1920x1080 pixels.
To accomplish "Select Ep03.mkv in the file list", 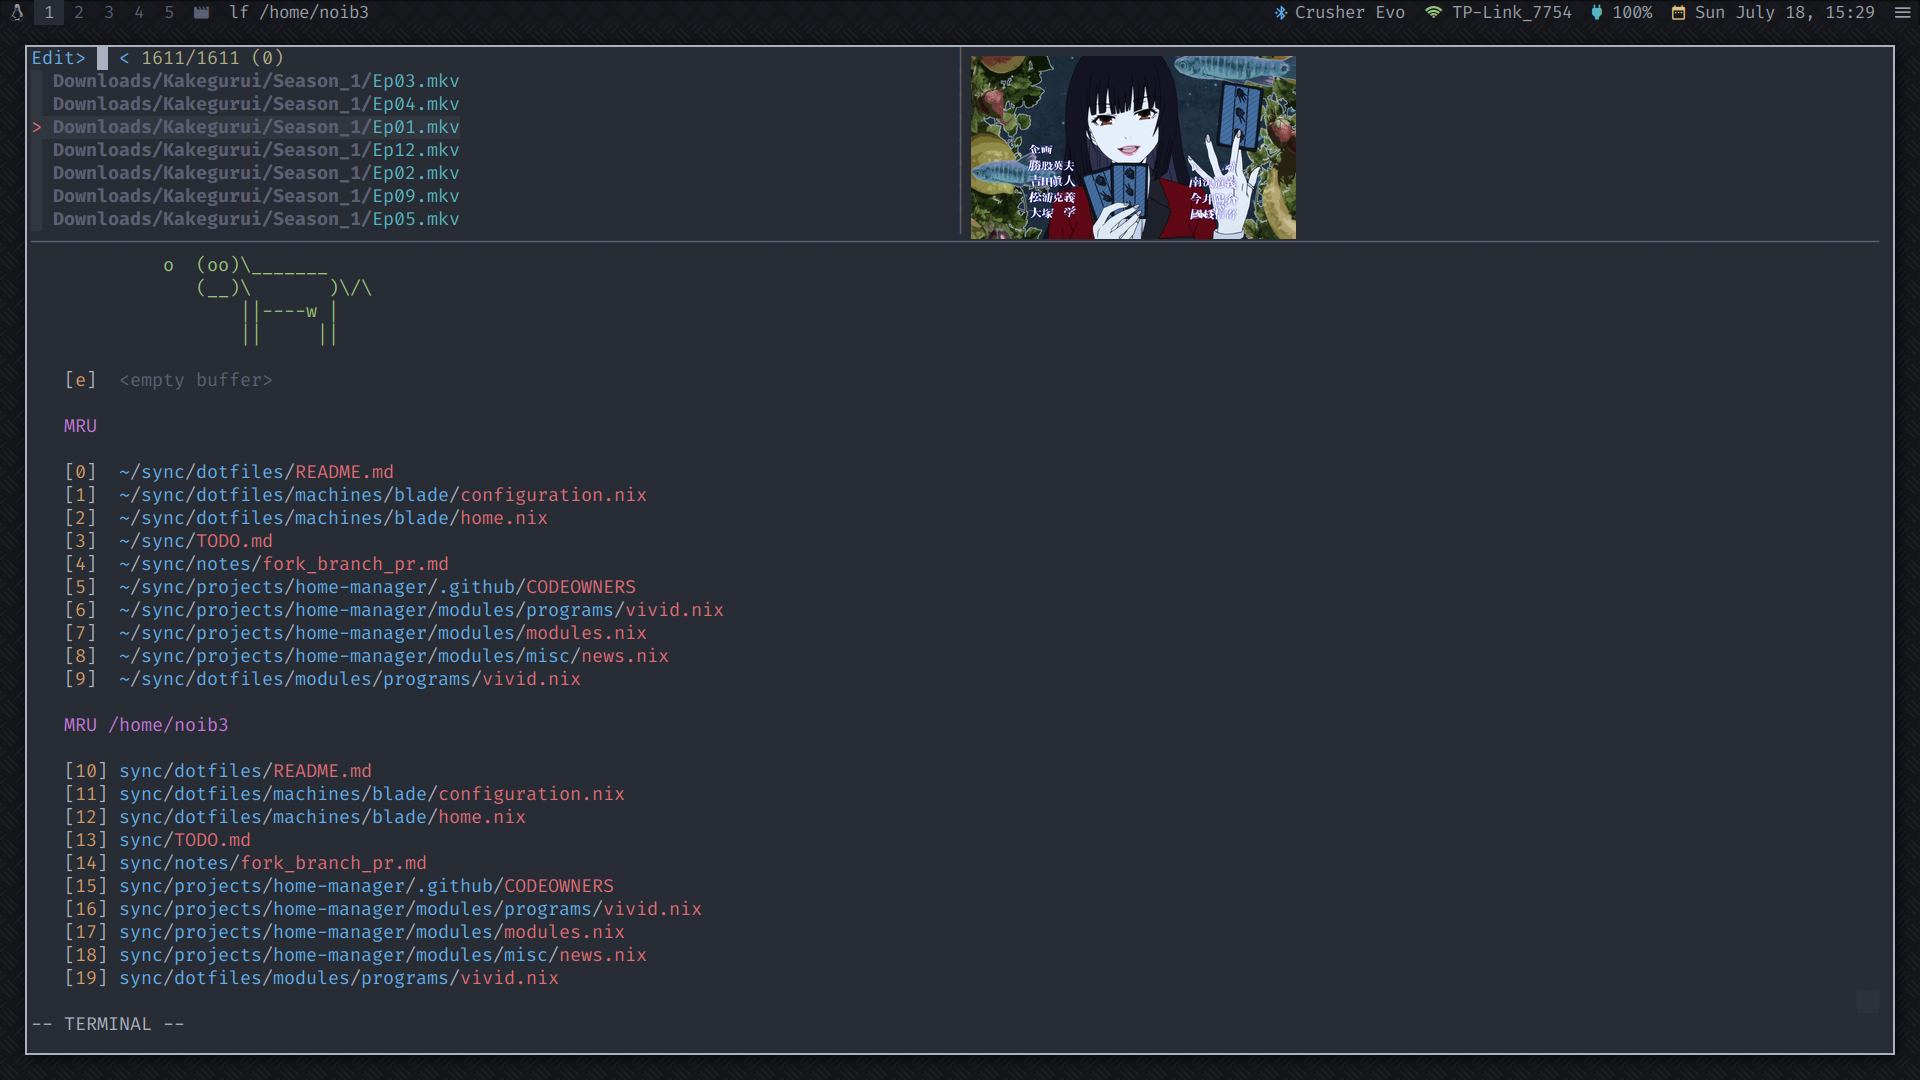I will click(x=256, y=81).
